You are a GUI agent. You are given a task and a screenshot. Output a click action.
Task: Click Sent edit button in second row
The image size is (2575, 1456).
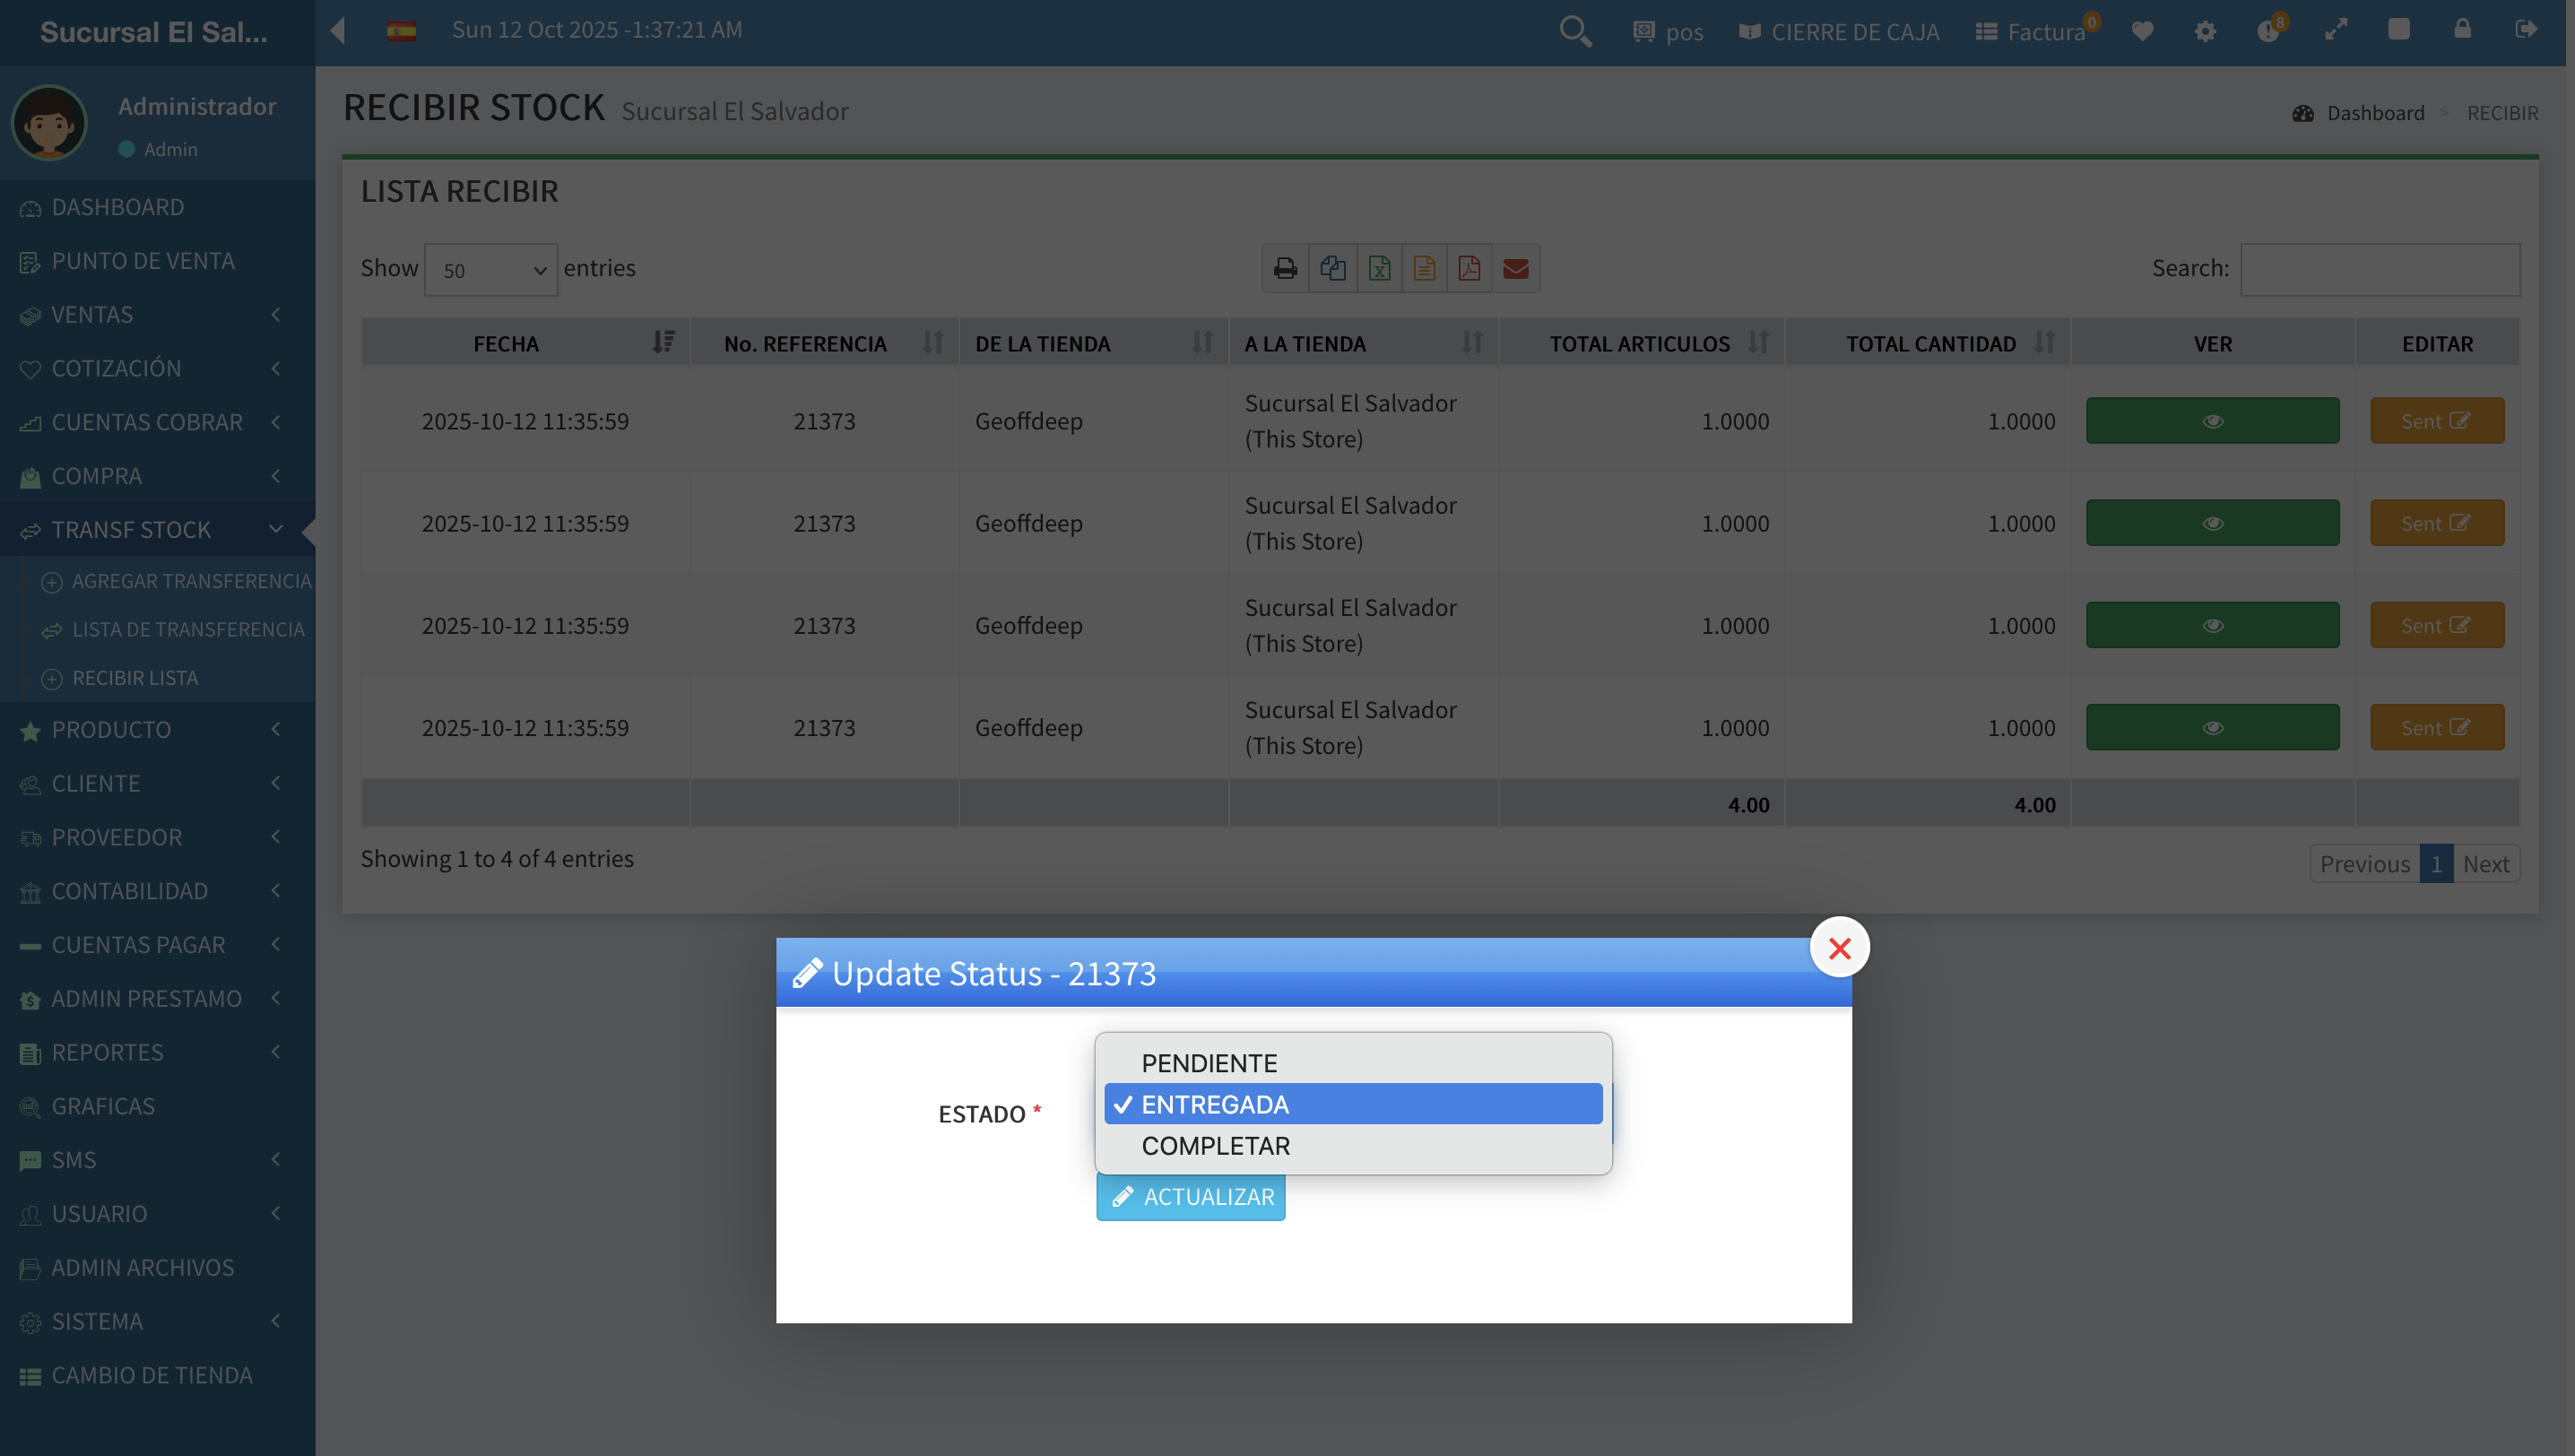pos(2436,523)
